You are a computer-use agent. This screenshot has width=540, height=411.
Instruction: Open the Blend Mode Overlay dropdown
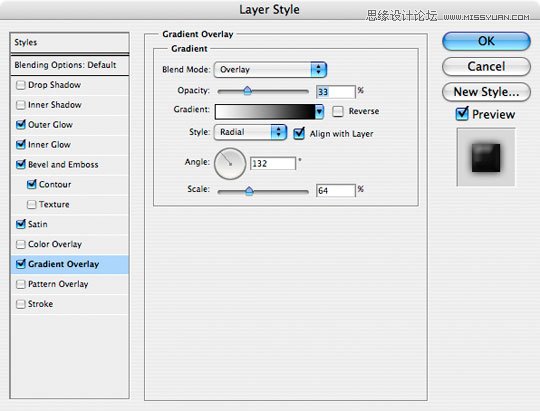pos(270,70)
